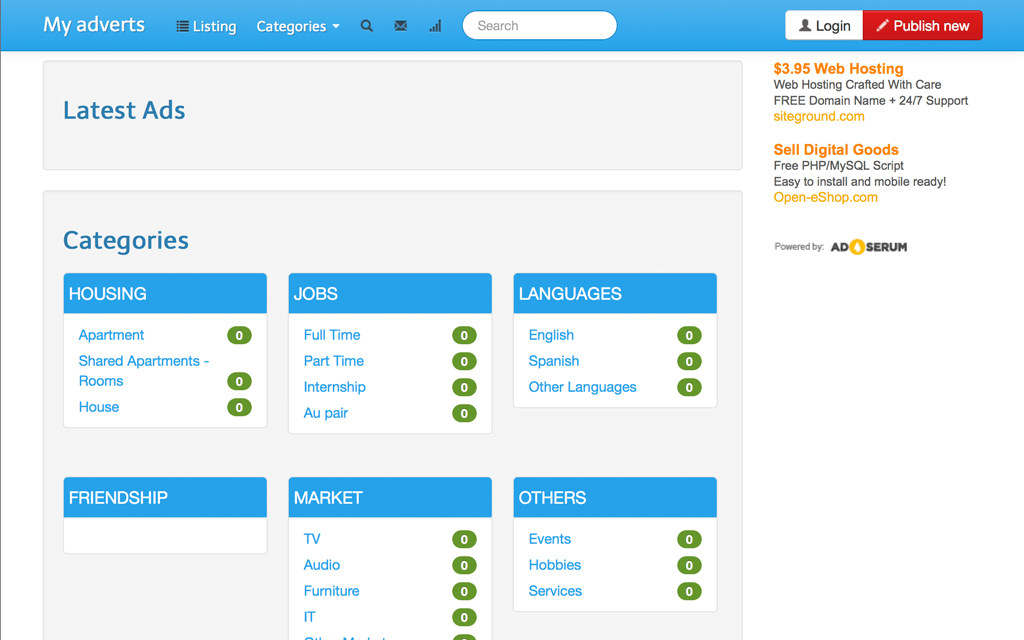The width and height of the screenshot is (1024, 640).
Task: Open the Apartment category link
Action: click(111, 335)
